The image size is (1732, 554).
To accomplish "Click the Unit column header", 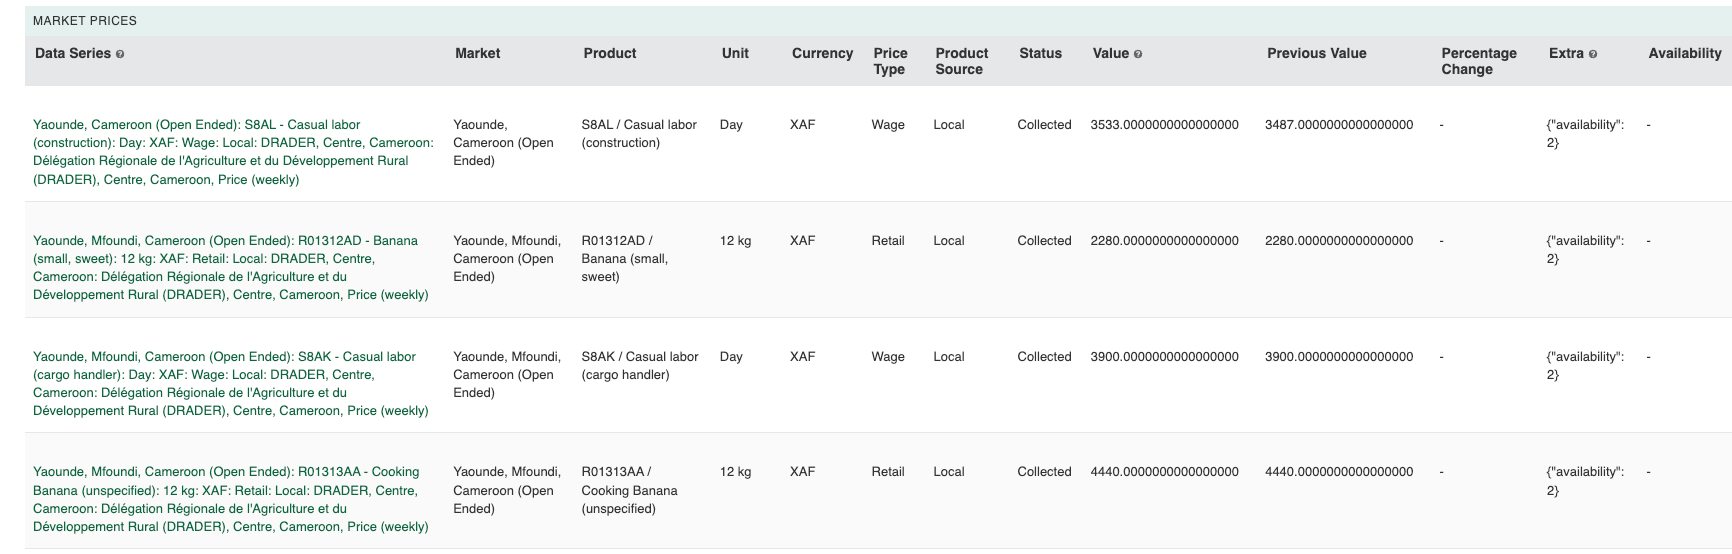I will click(735, 53).
